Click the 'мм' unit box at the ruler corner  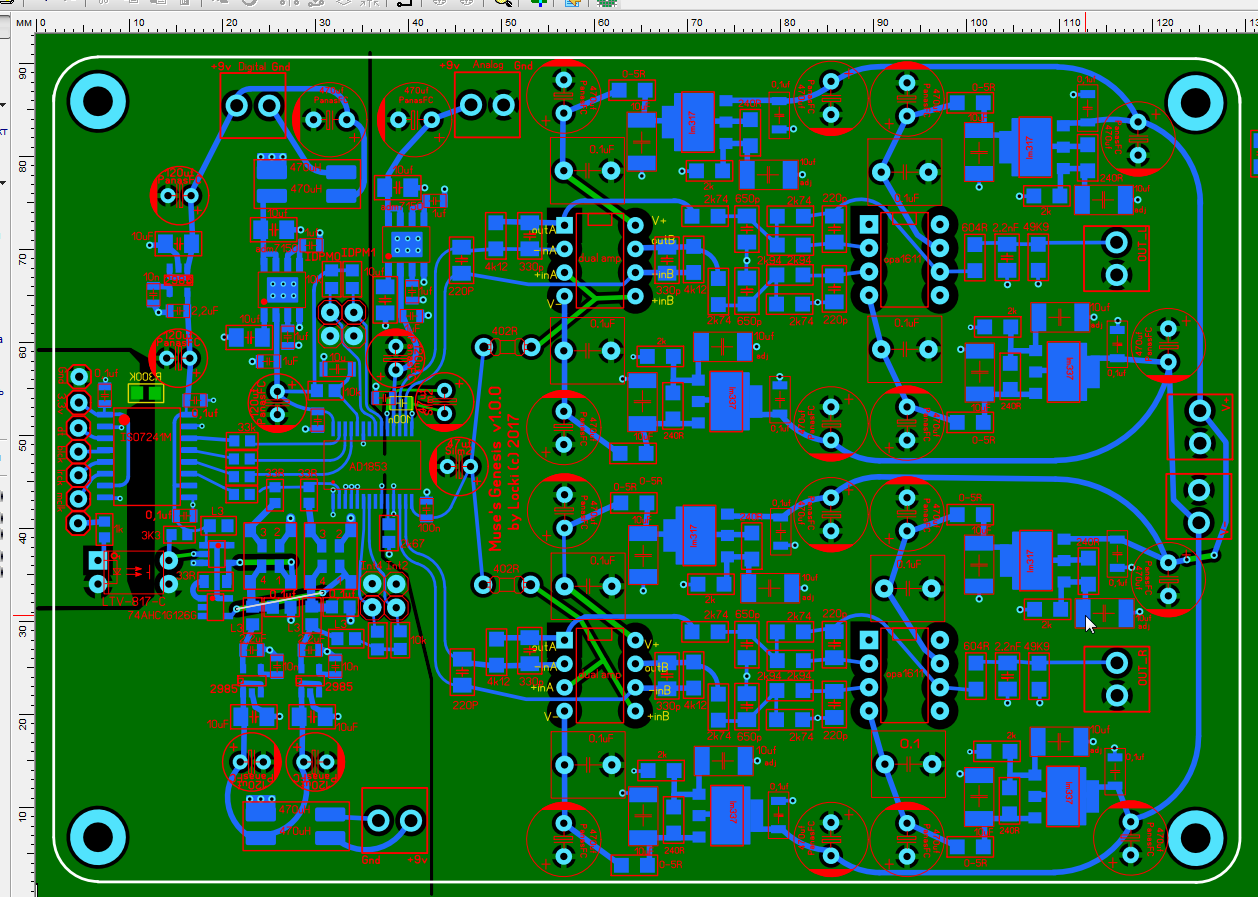click(18, 22)
